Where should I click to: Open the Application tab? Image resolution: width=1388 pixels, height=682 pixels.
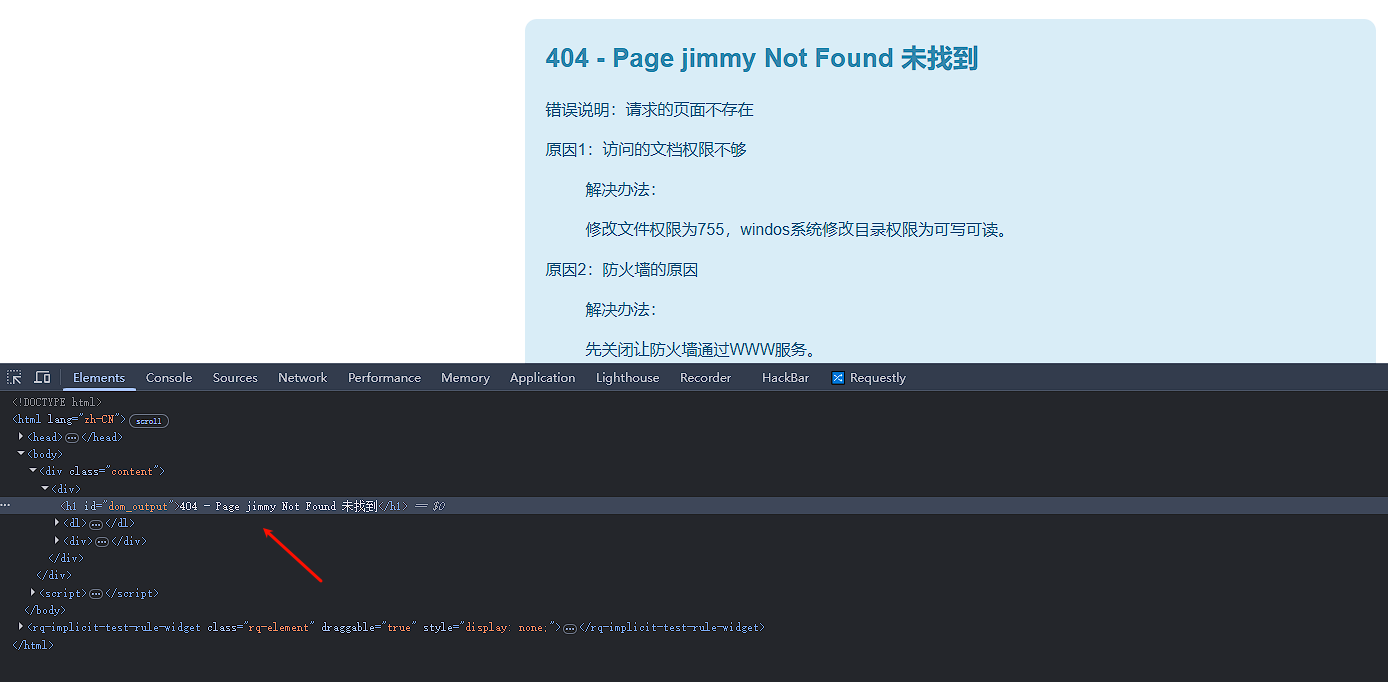(x=543, y=378)
